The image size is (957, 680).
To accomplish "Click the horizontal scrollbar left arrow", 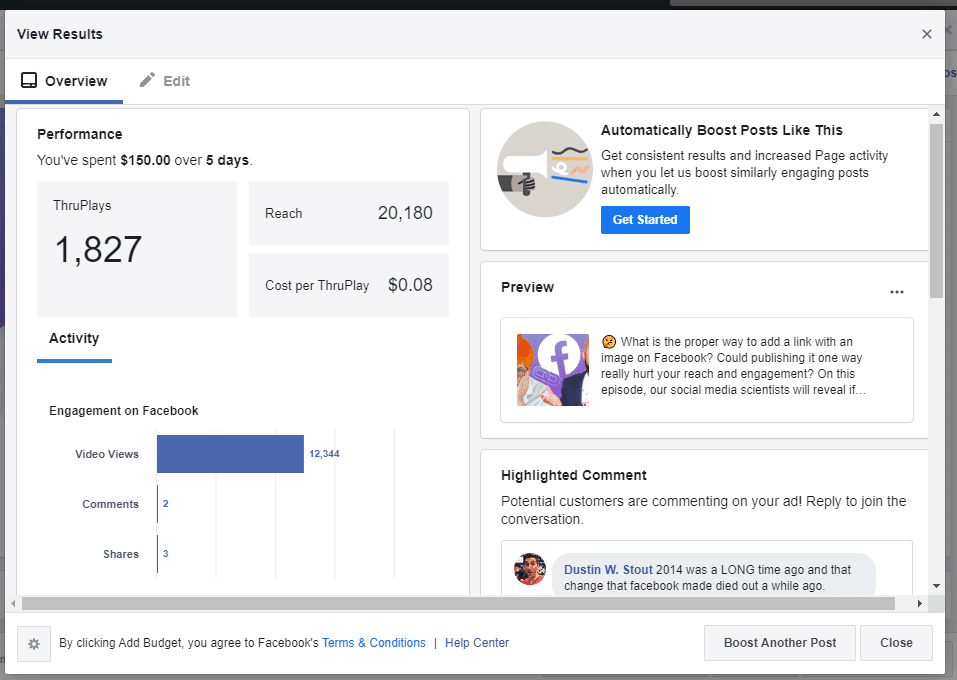I will point(13,604).
